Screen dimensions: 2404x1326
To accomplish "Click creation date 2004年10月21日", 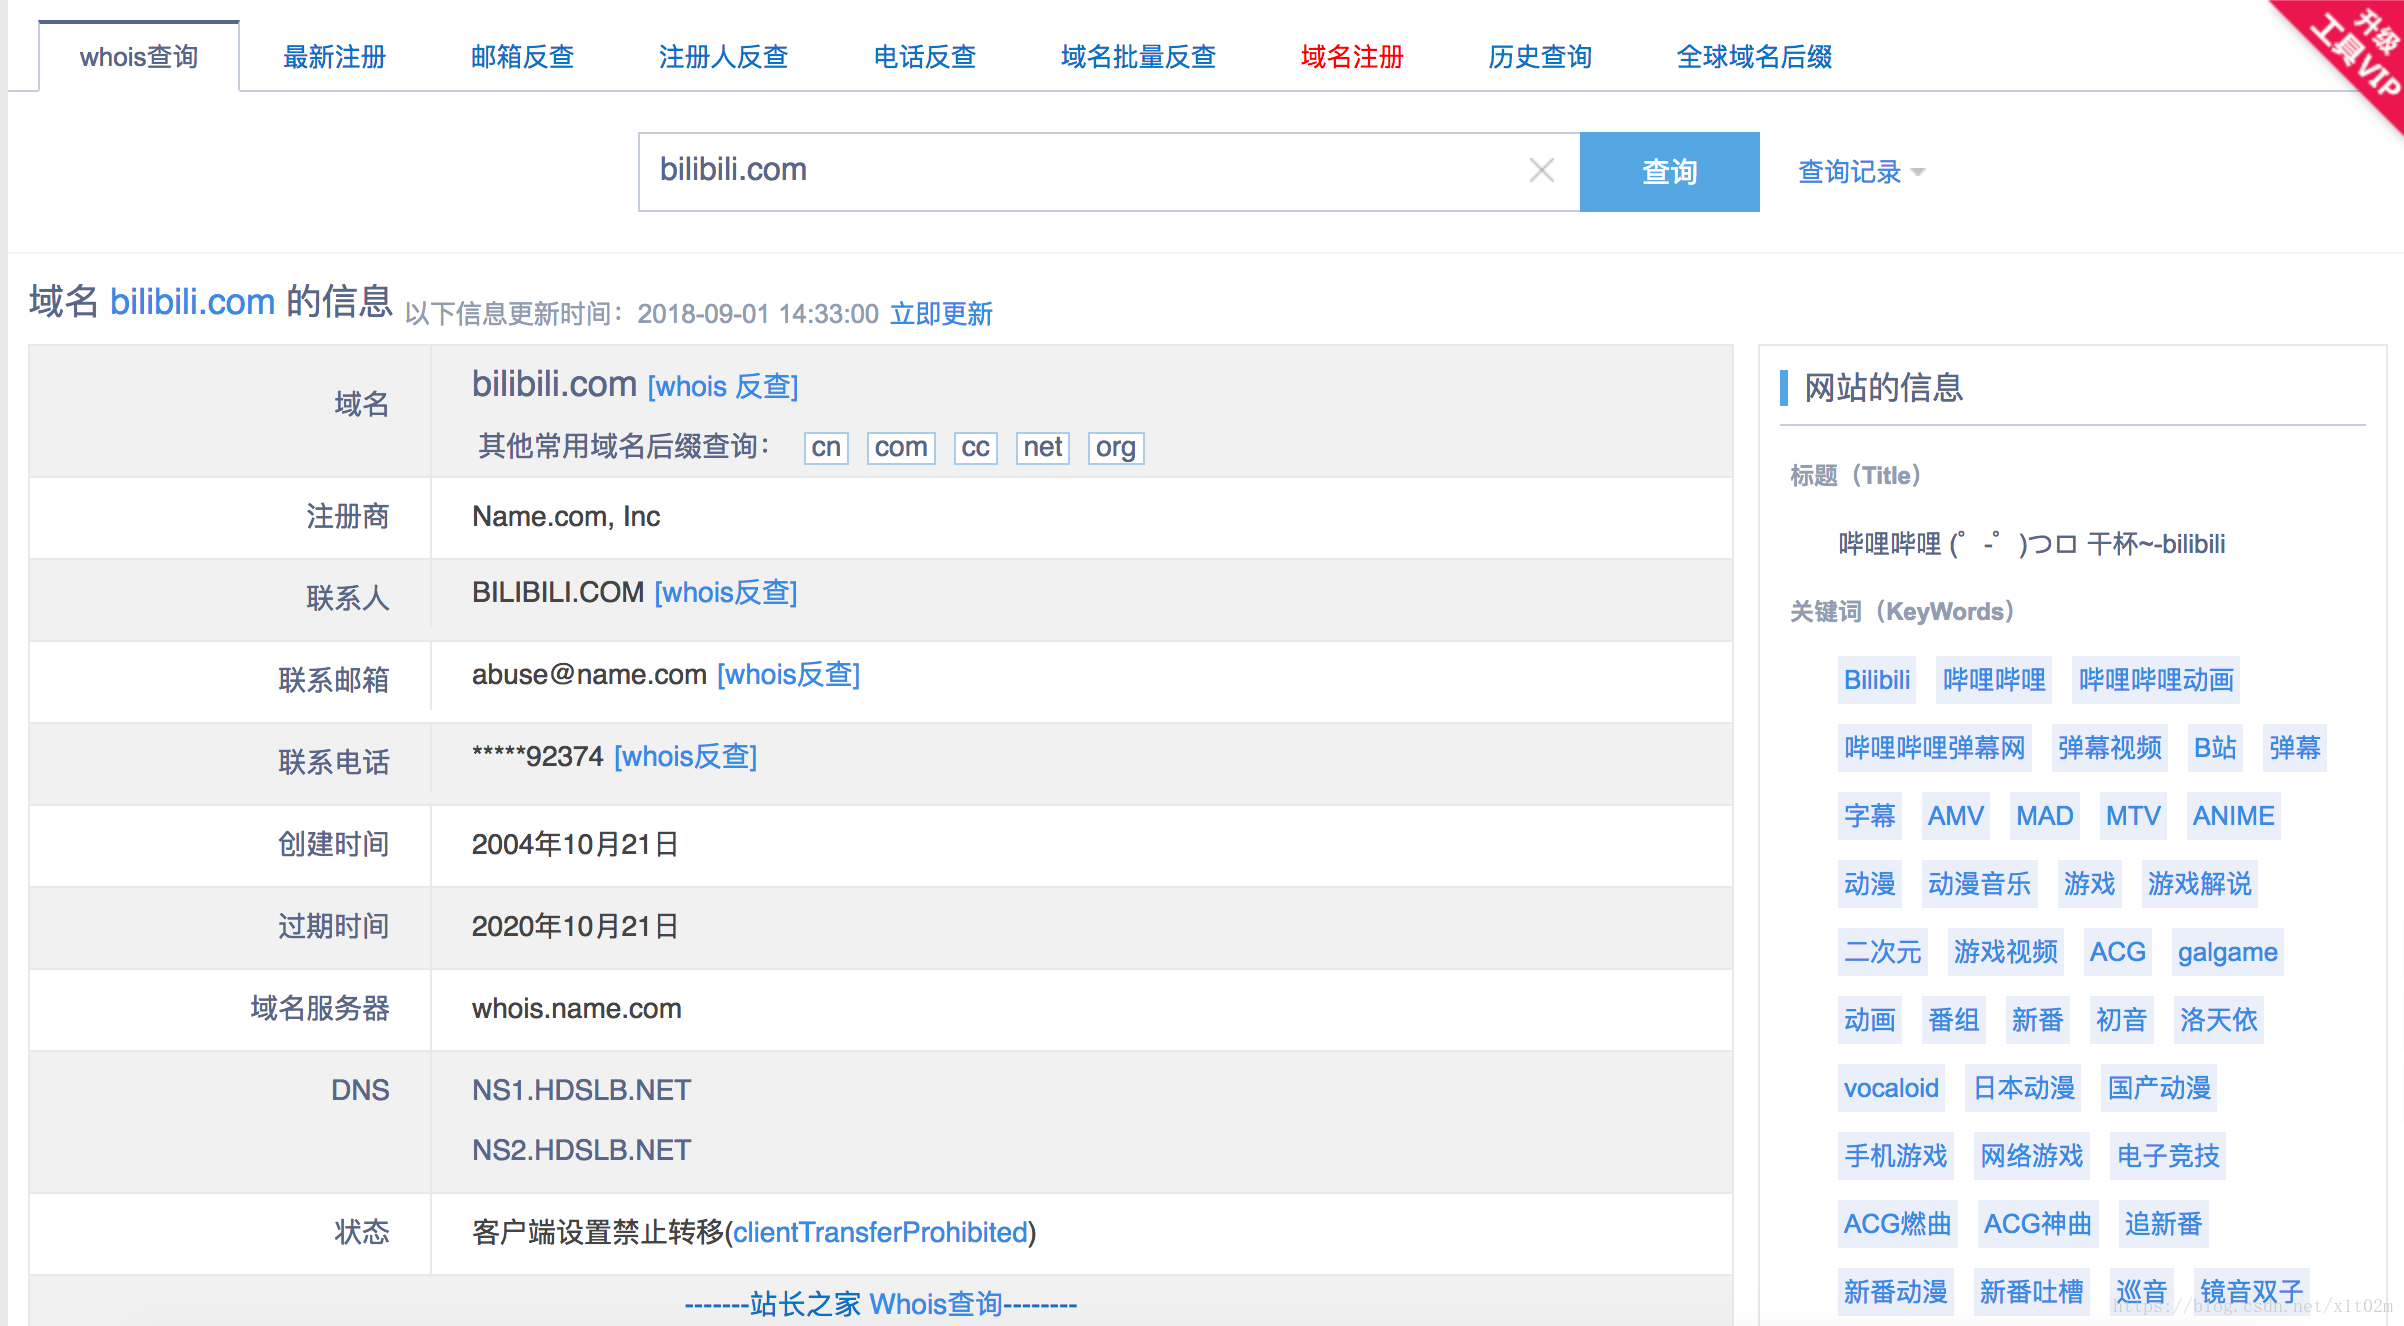I will tap(575, 845).
